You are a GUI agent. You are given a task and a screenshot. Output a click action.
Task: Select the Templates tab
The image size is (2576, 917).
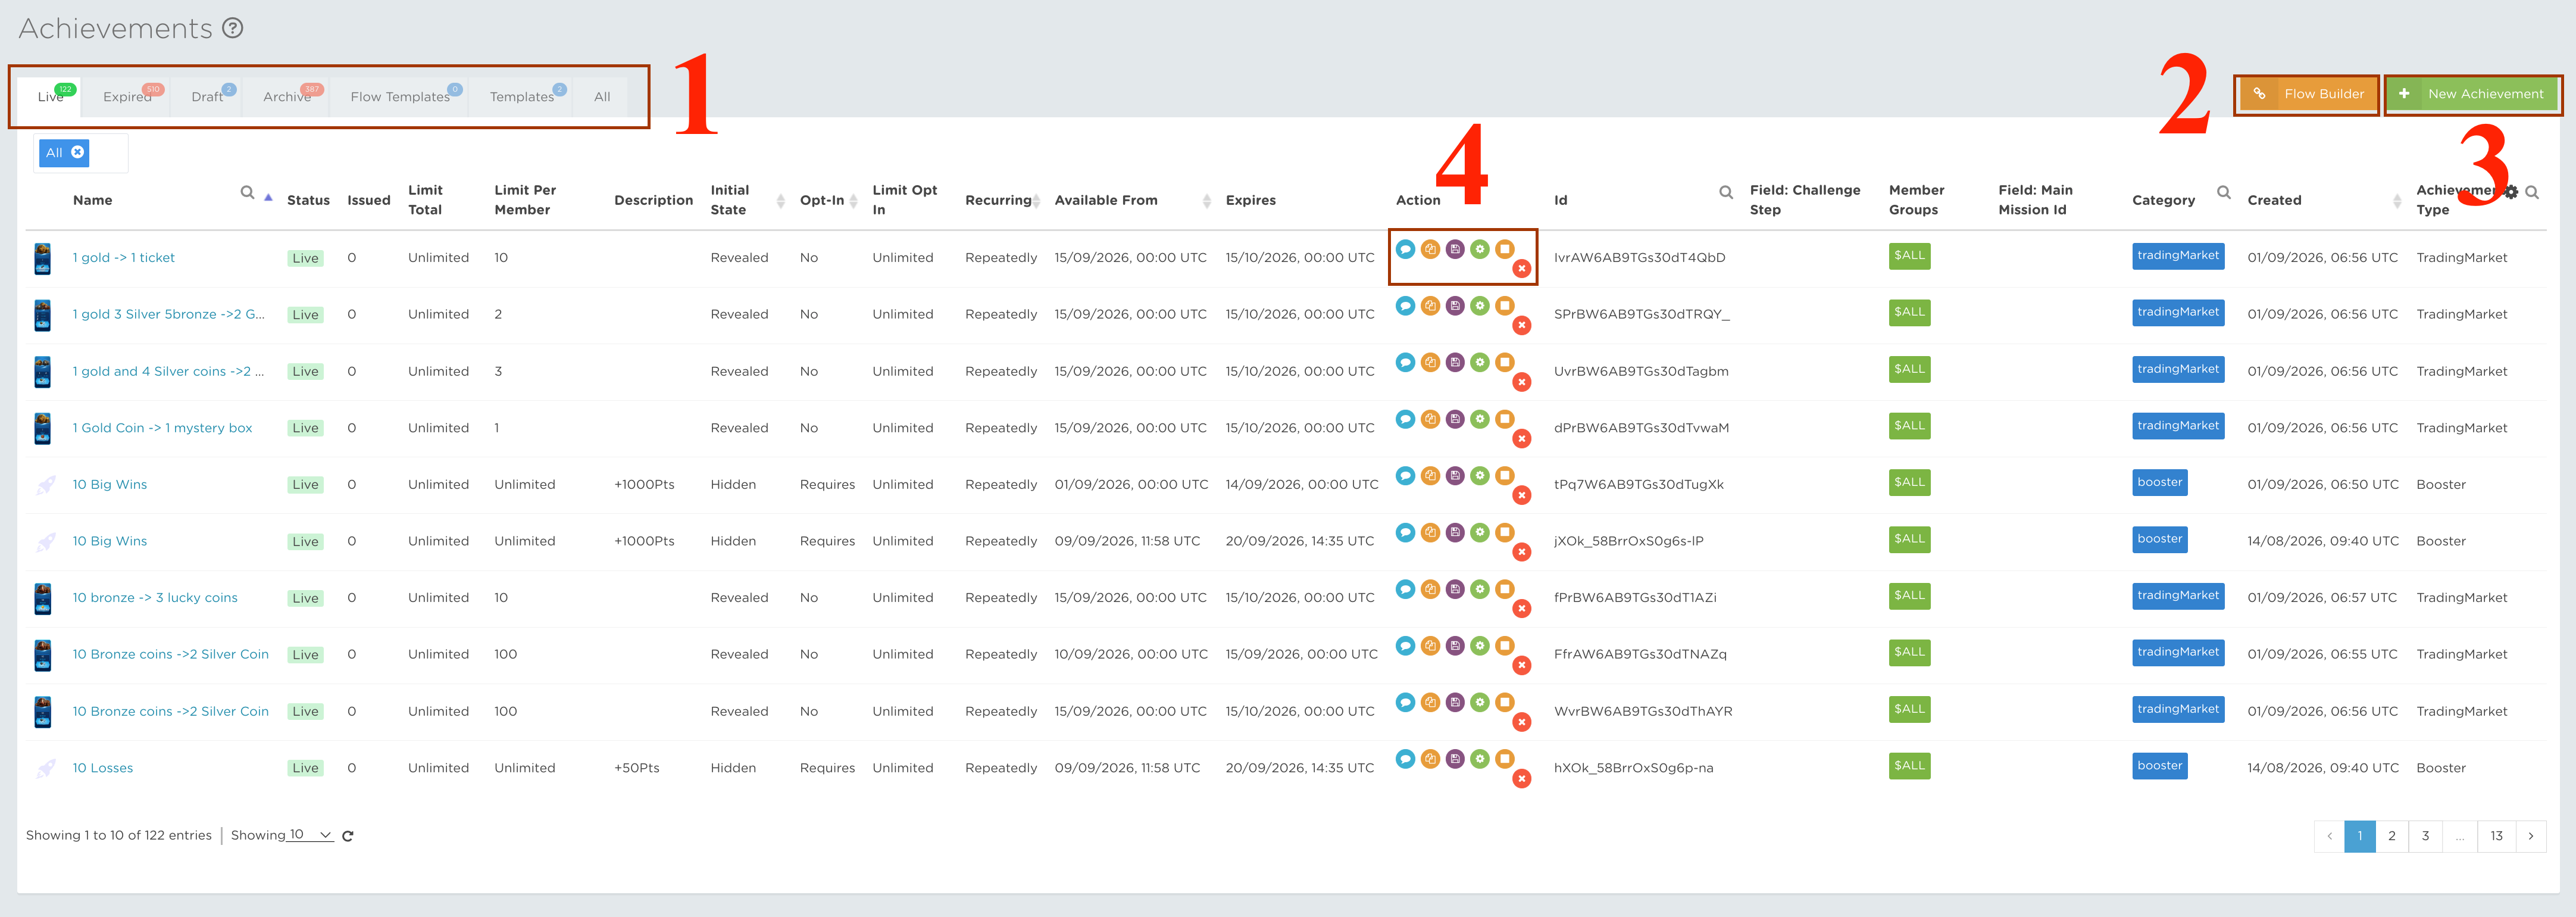pyautogui.click(x=521, y=97)
